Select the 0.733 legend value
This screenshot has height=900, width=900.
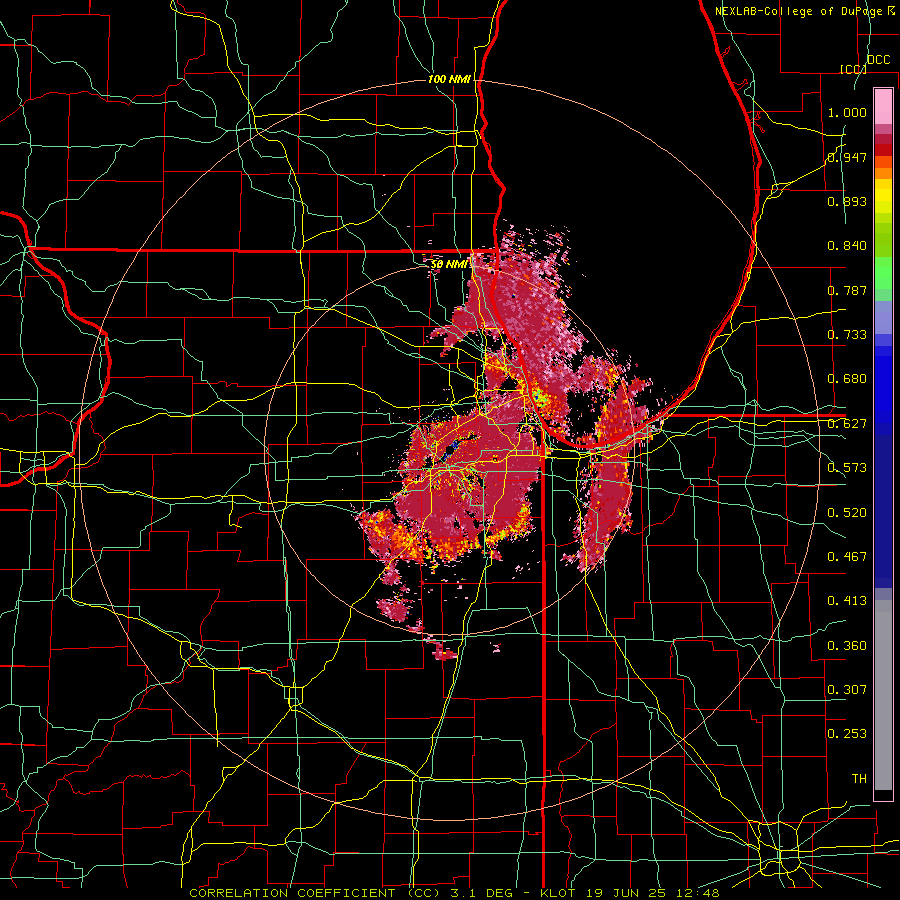(x=847, y=335)
